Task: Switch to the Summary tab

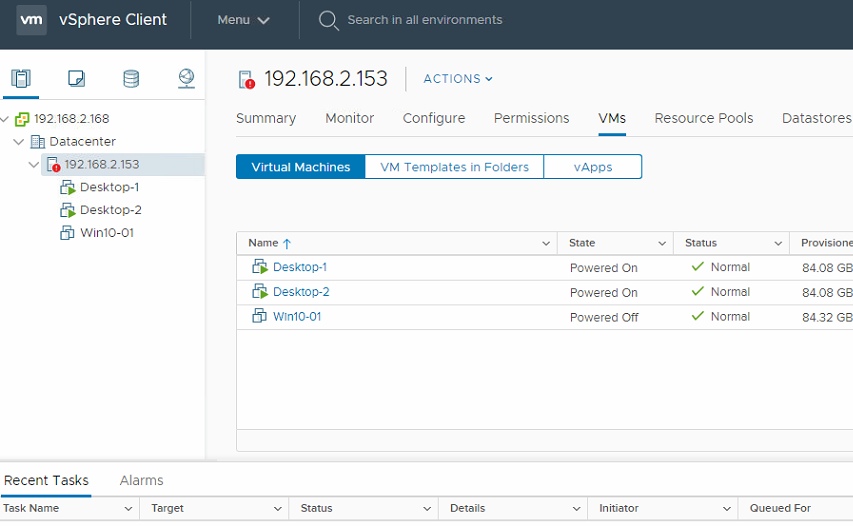Action: tap(266, 119)
